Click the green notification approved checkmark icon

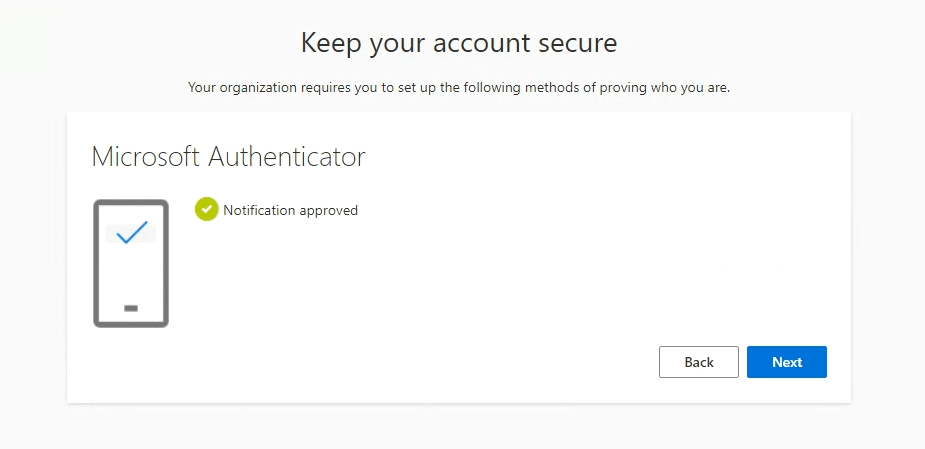click(x=207, y=209)
